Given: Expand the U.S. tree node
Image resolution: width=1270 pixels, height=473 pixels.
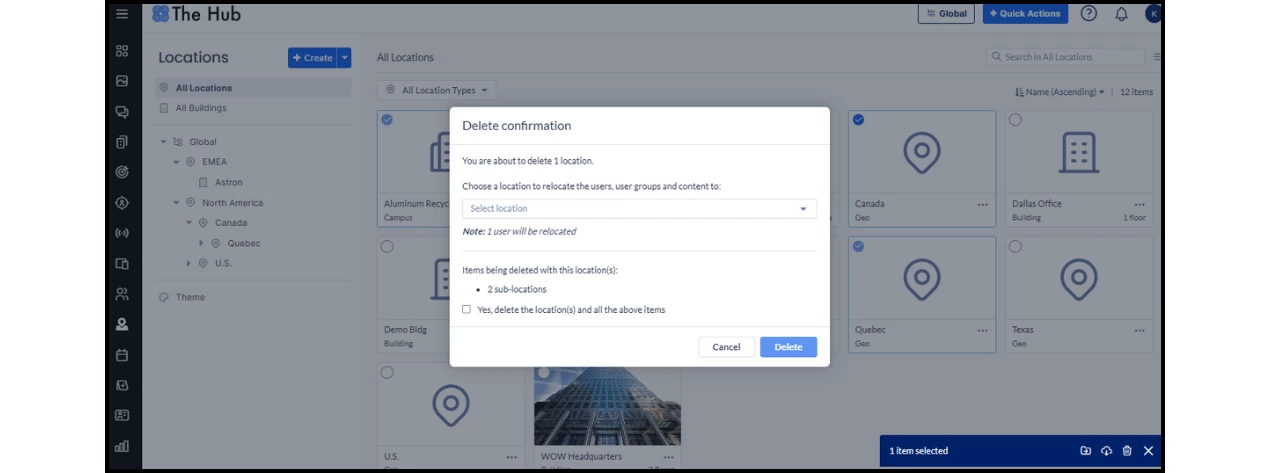Looking at the screenshot, I should (x=189, y=263).
